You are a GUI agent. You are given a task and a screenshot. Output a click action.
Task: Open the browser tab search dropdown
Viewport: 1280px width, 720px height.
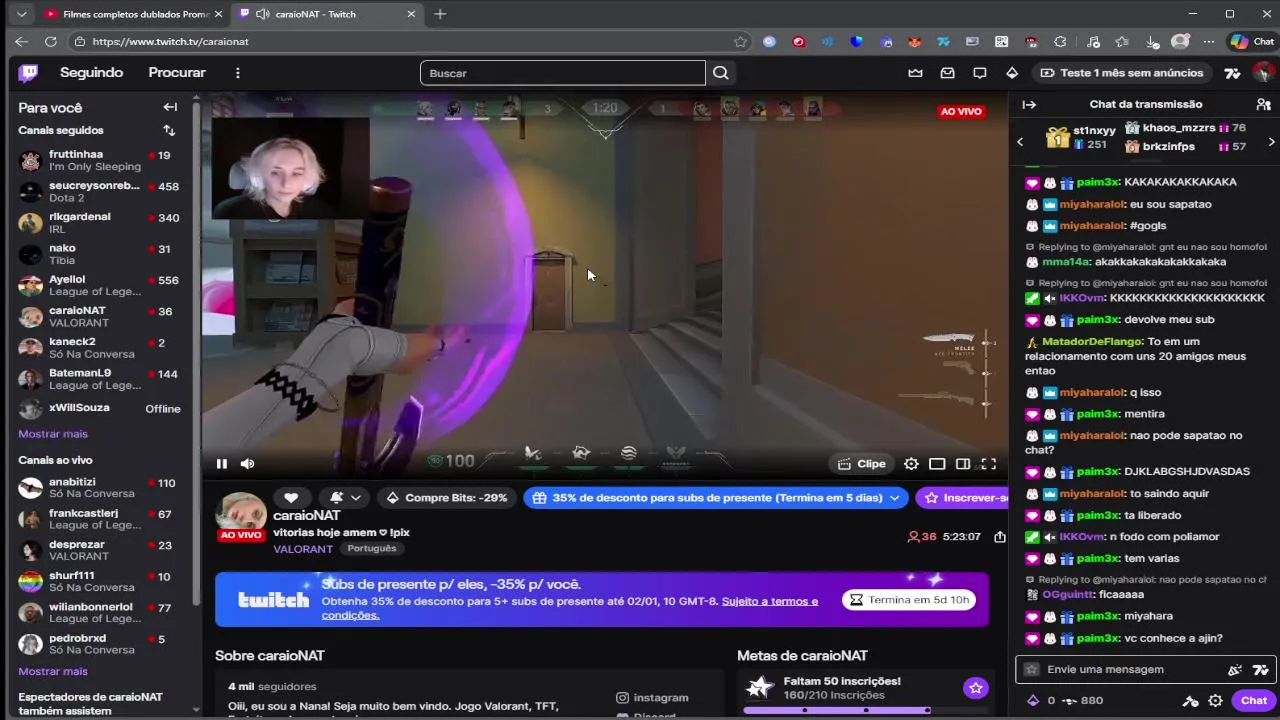point(21,14)
